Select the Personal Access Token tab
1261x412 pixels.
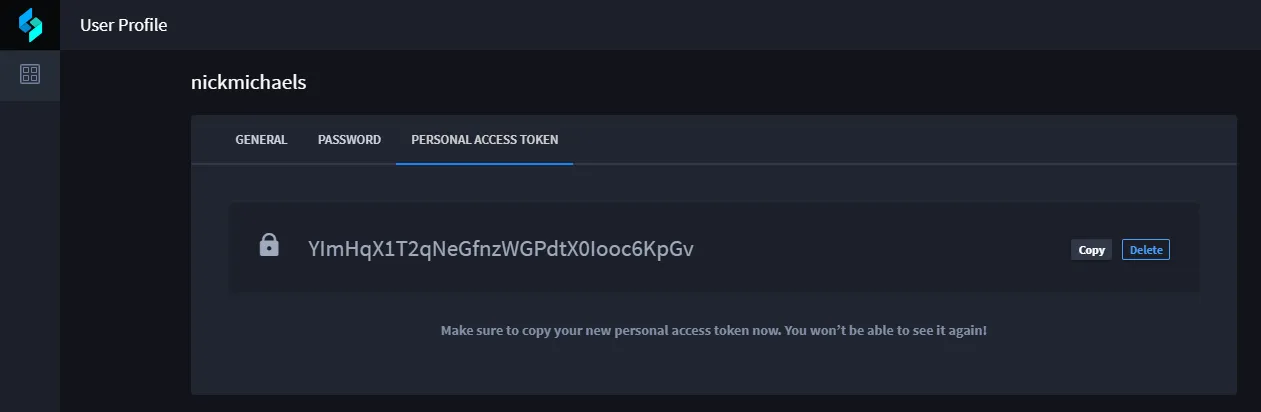click(x=485, y=140)
